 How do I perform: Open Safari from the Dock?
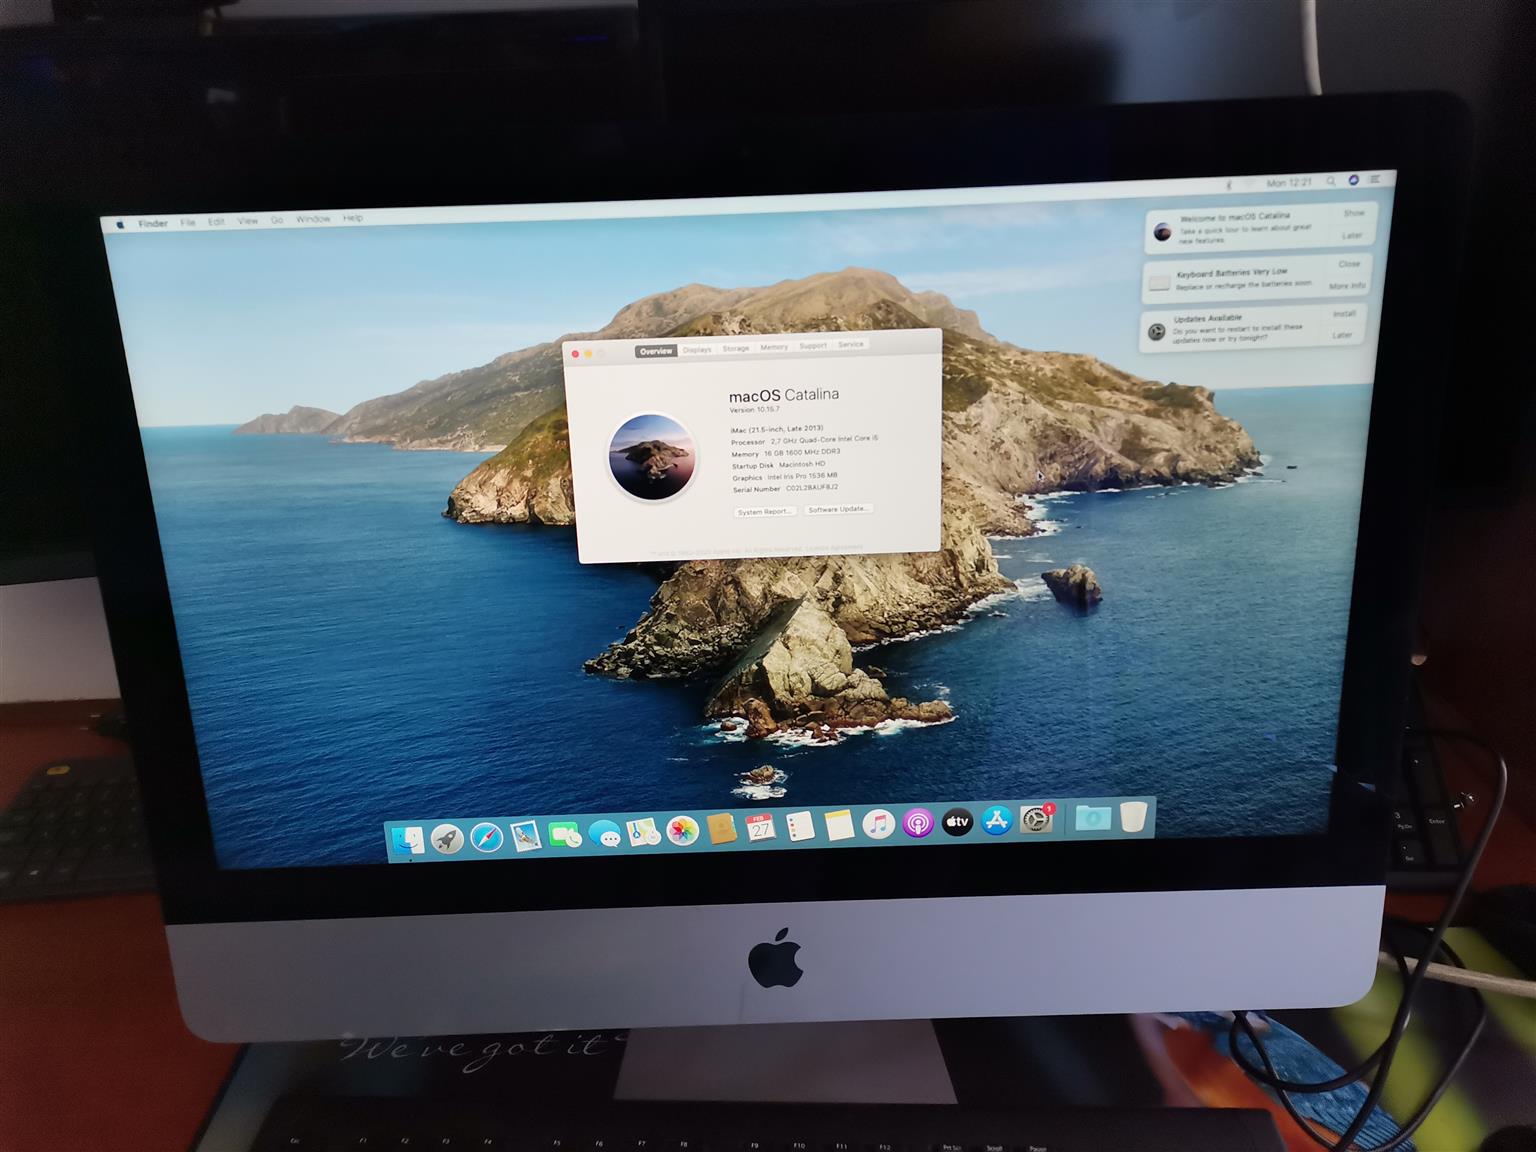[487, 837]
